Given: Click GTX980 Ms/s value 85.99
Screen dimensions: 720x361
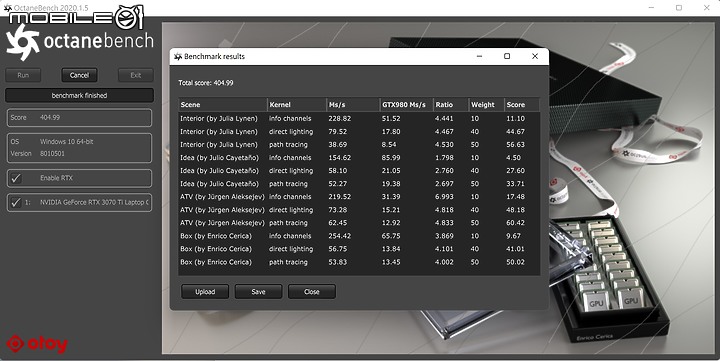Looking at the screenshot, I should click(391, 158).
